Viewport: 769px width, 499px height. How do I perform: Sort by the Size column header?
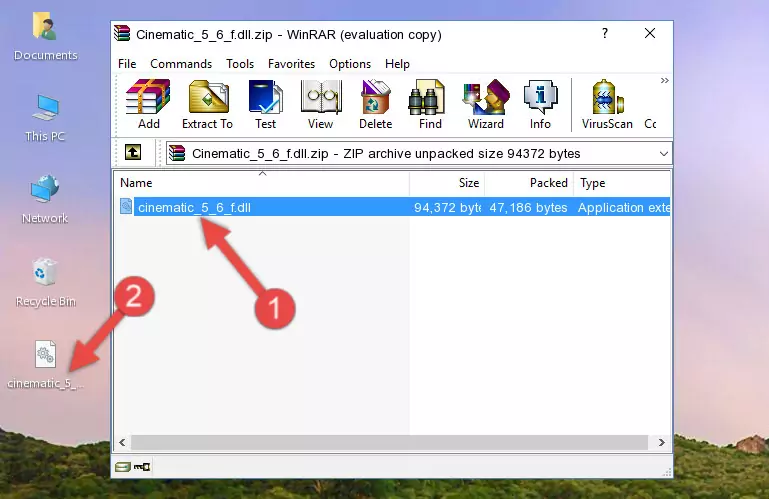(x=447, y=183)
